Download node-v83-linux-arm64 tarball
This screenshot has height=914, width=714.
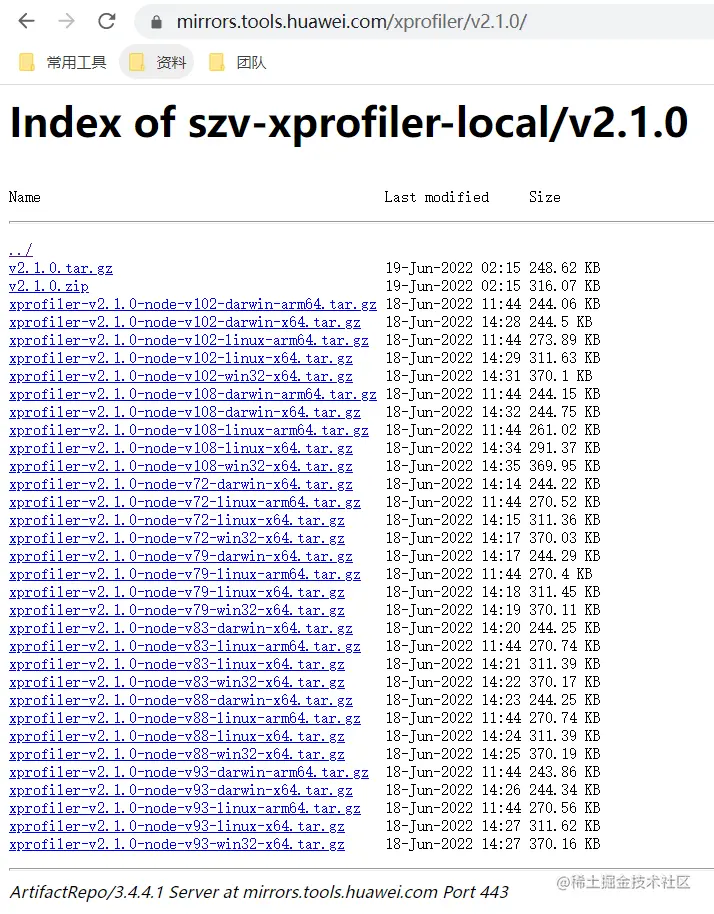point(185,646)
